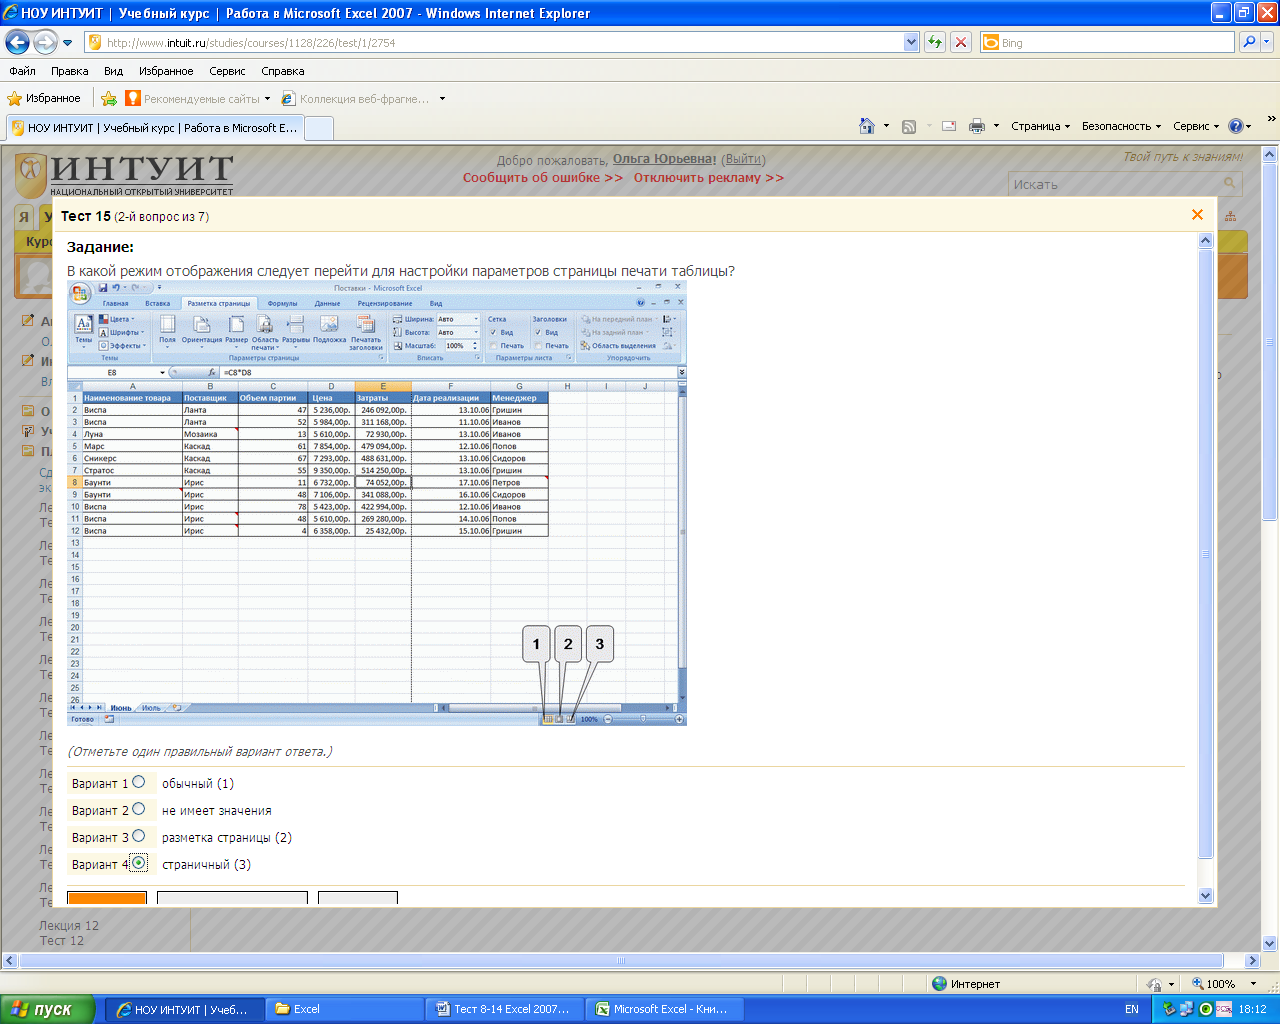Click the Выйти logout link
Image resolution: width=1280 pixels, height=1024 pixels.
click(743, 159)
